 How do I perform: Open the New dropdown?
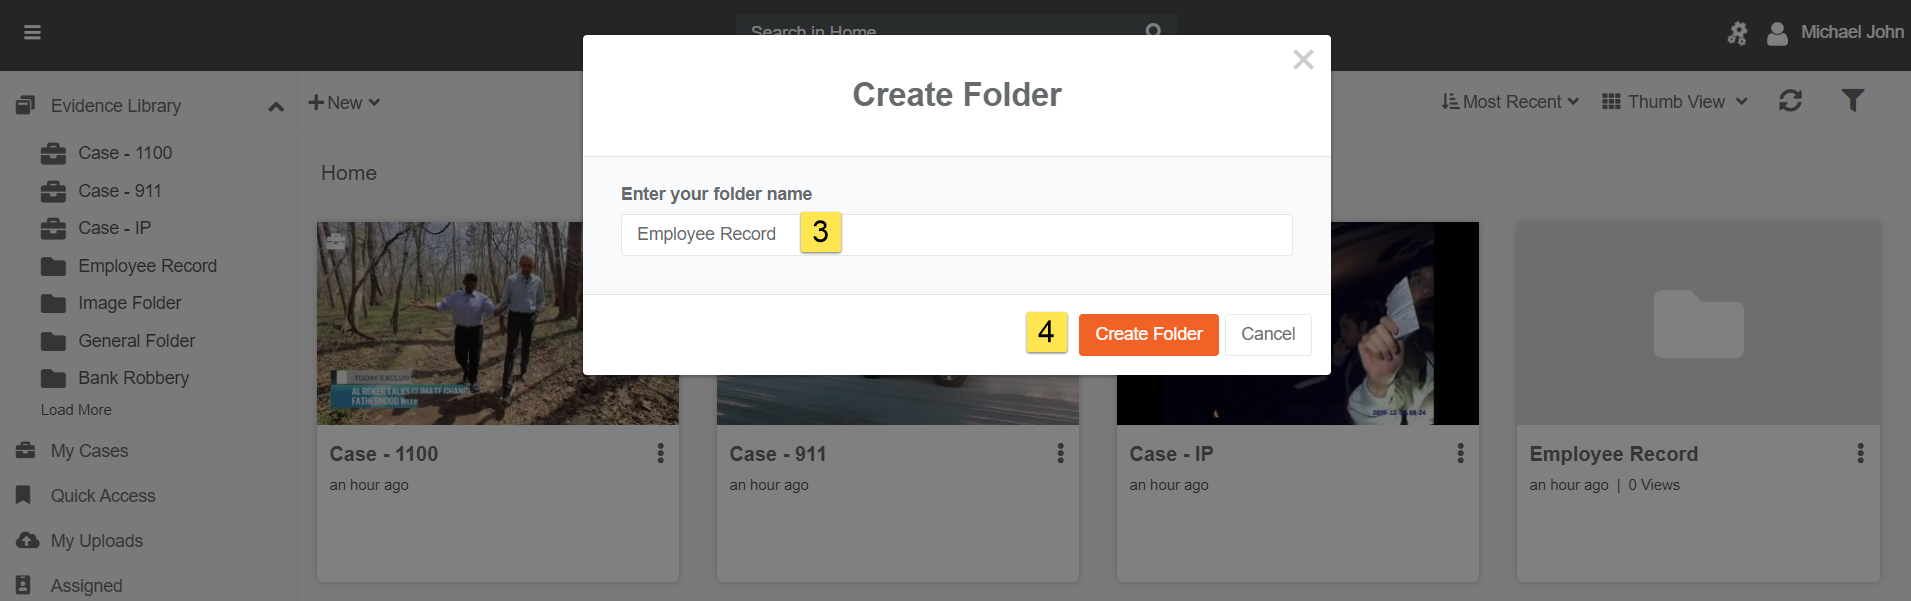tap(344, 103)
